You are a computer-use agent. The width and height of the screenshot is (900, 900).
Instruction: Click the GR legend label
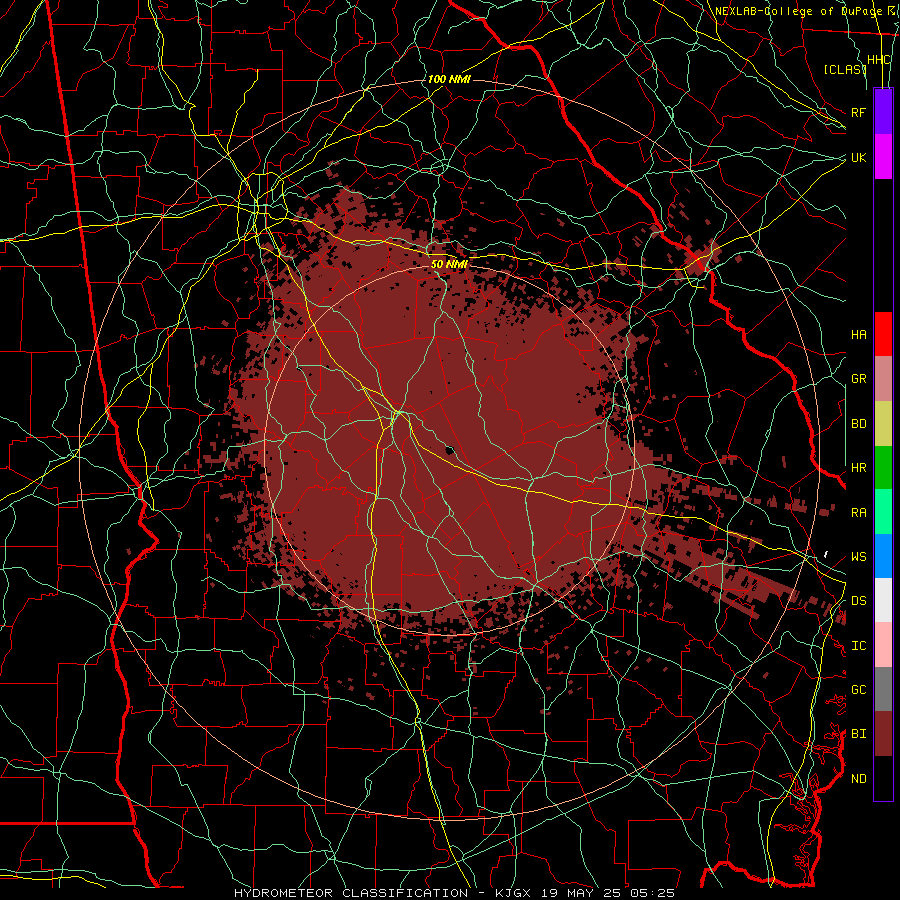click(858, 379)
